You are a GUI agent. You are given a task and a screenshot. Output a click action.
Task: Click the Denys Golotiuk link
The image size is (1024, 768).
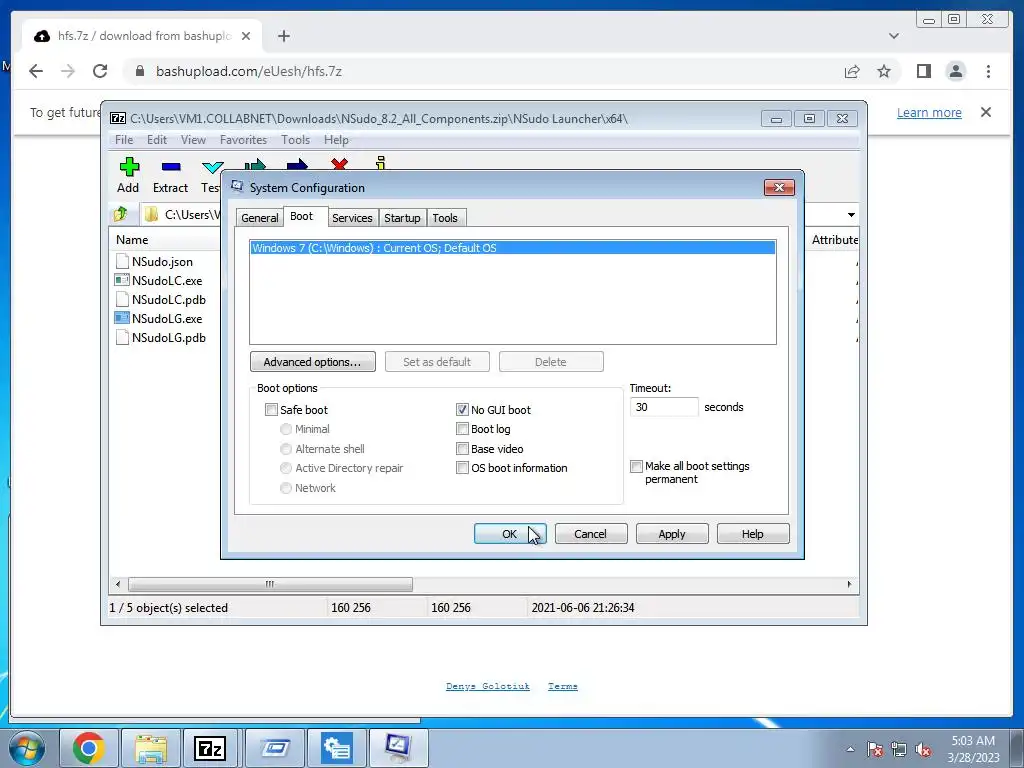pos(487,686)
